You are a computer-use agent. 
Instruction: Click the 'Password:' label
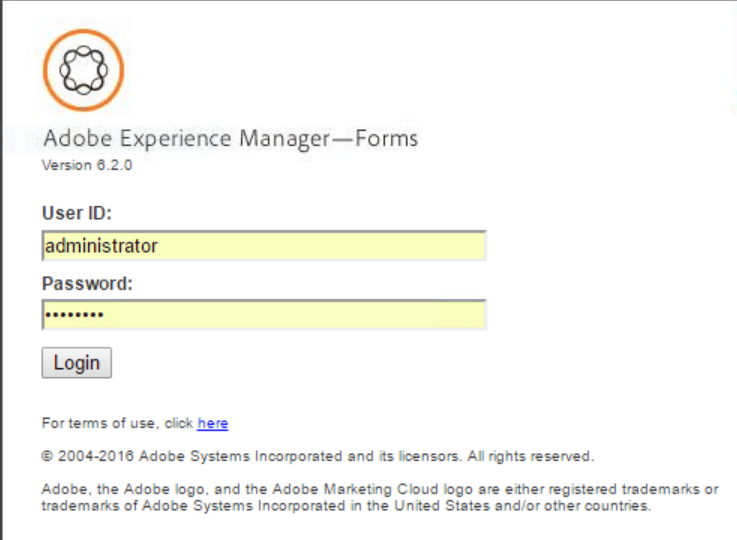[x=87, y=283]
